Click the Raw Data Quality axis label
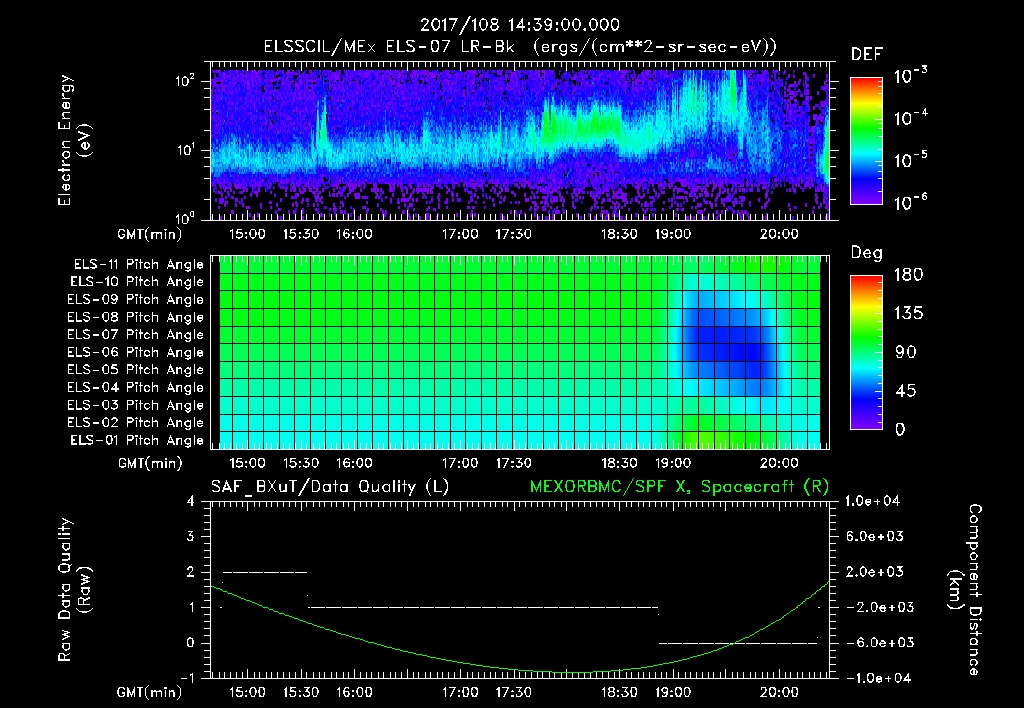This screenshot has height=708, width=1024. point(74,590)
